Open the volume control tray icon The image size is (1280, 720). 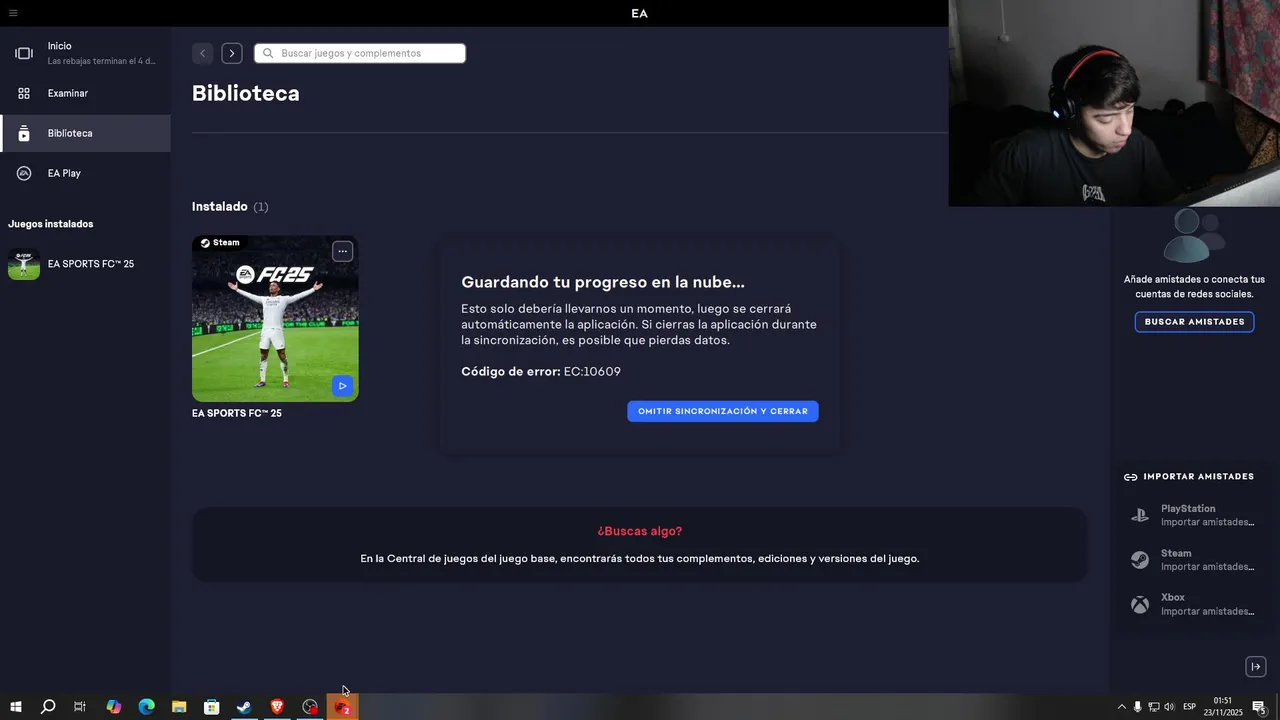[x=1169, y=707]
